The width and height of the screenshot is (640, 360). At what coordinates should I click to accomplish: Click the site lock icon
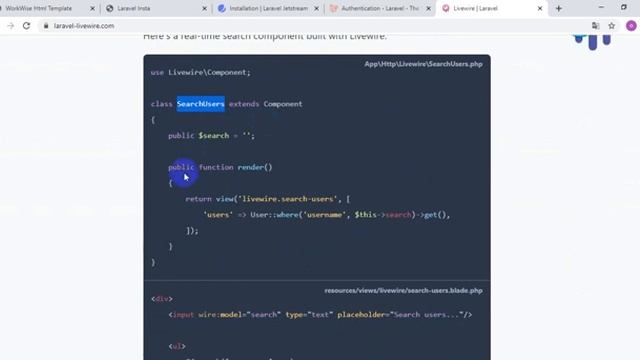pos(46,26)
